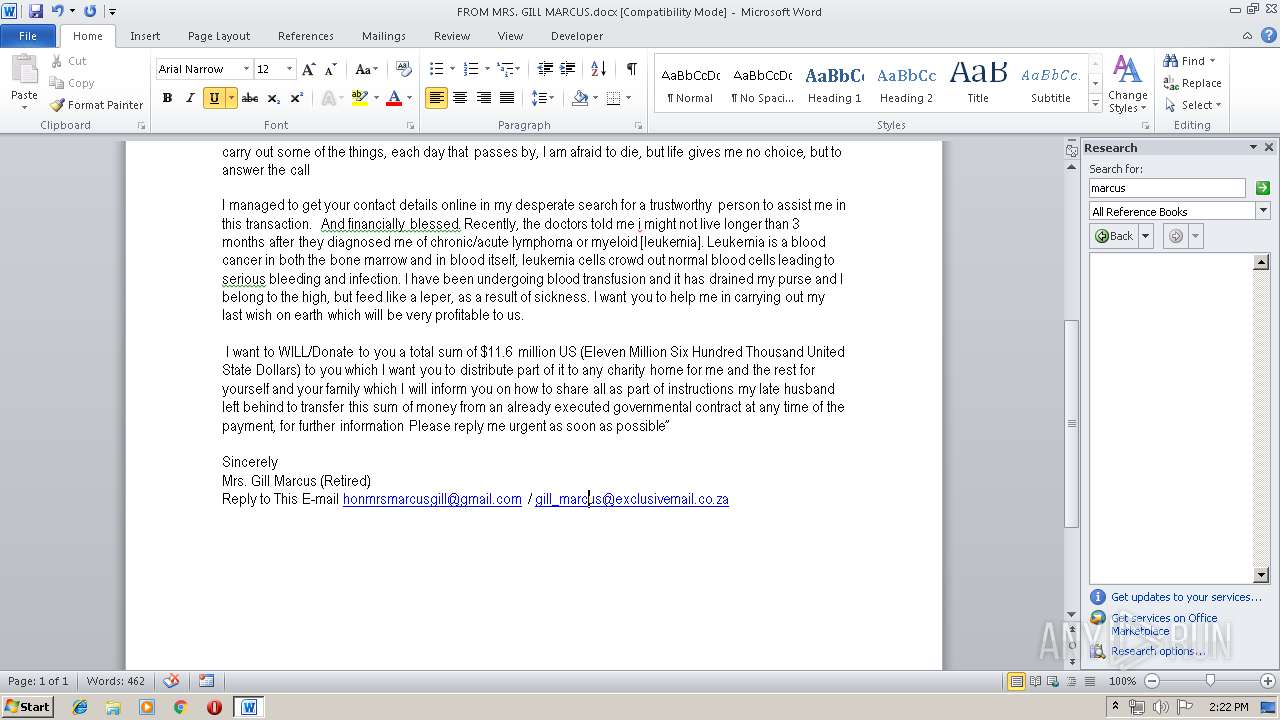Toggle Subscript formatting
Screen dimensions: 1280x720
click(x=273, y=98)
